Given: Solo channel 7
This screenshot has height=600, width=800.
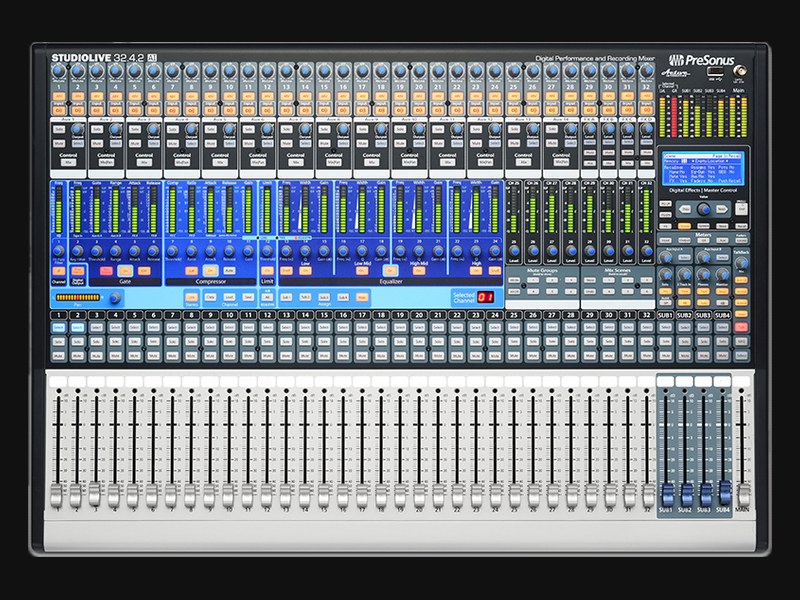Looking at the screenshot, I should click(172, 341).
